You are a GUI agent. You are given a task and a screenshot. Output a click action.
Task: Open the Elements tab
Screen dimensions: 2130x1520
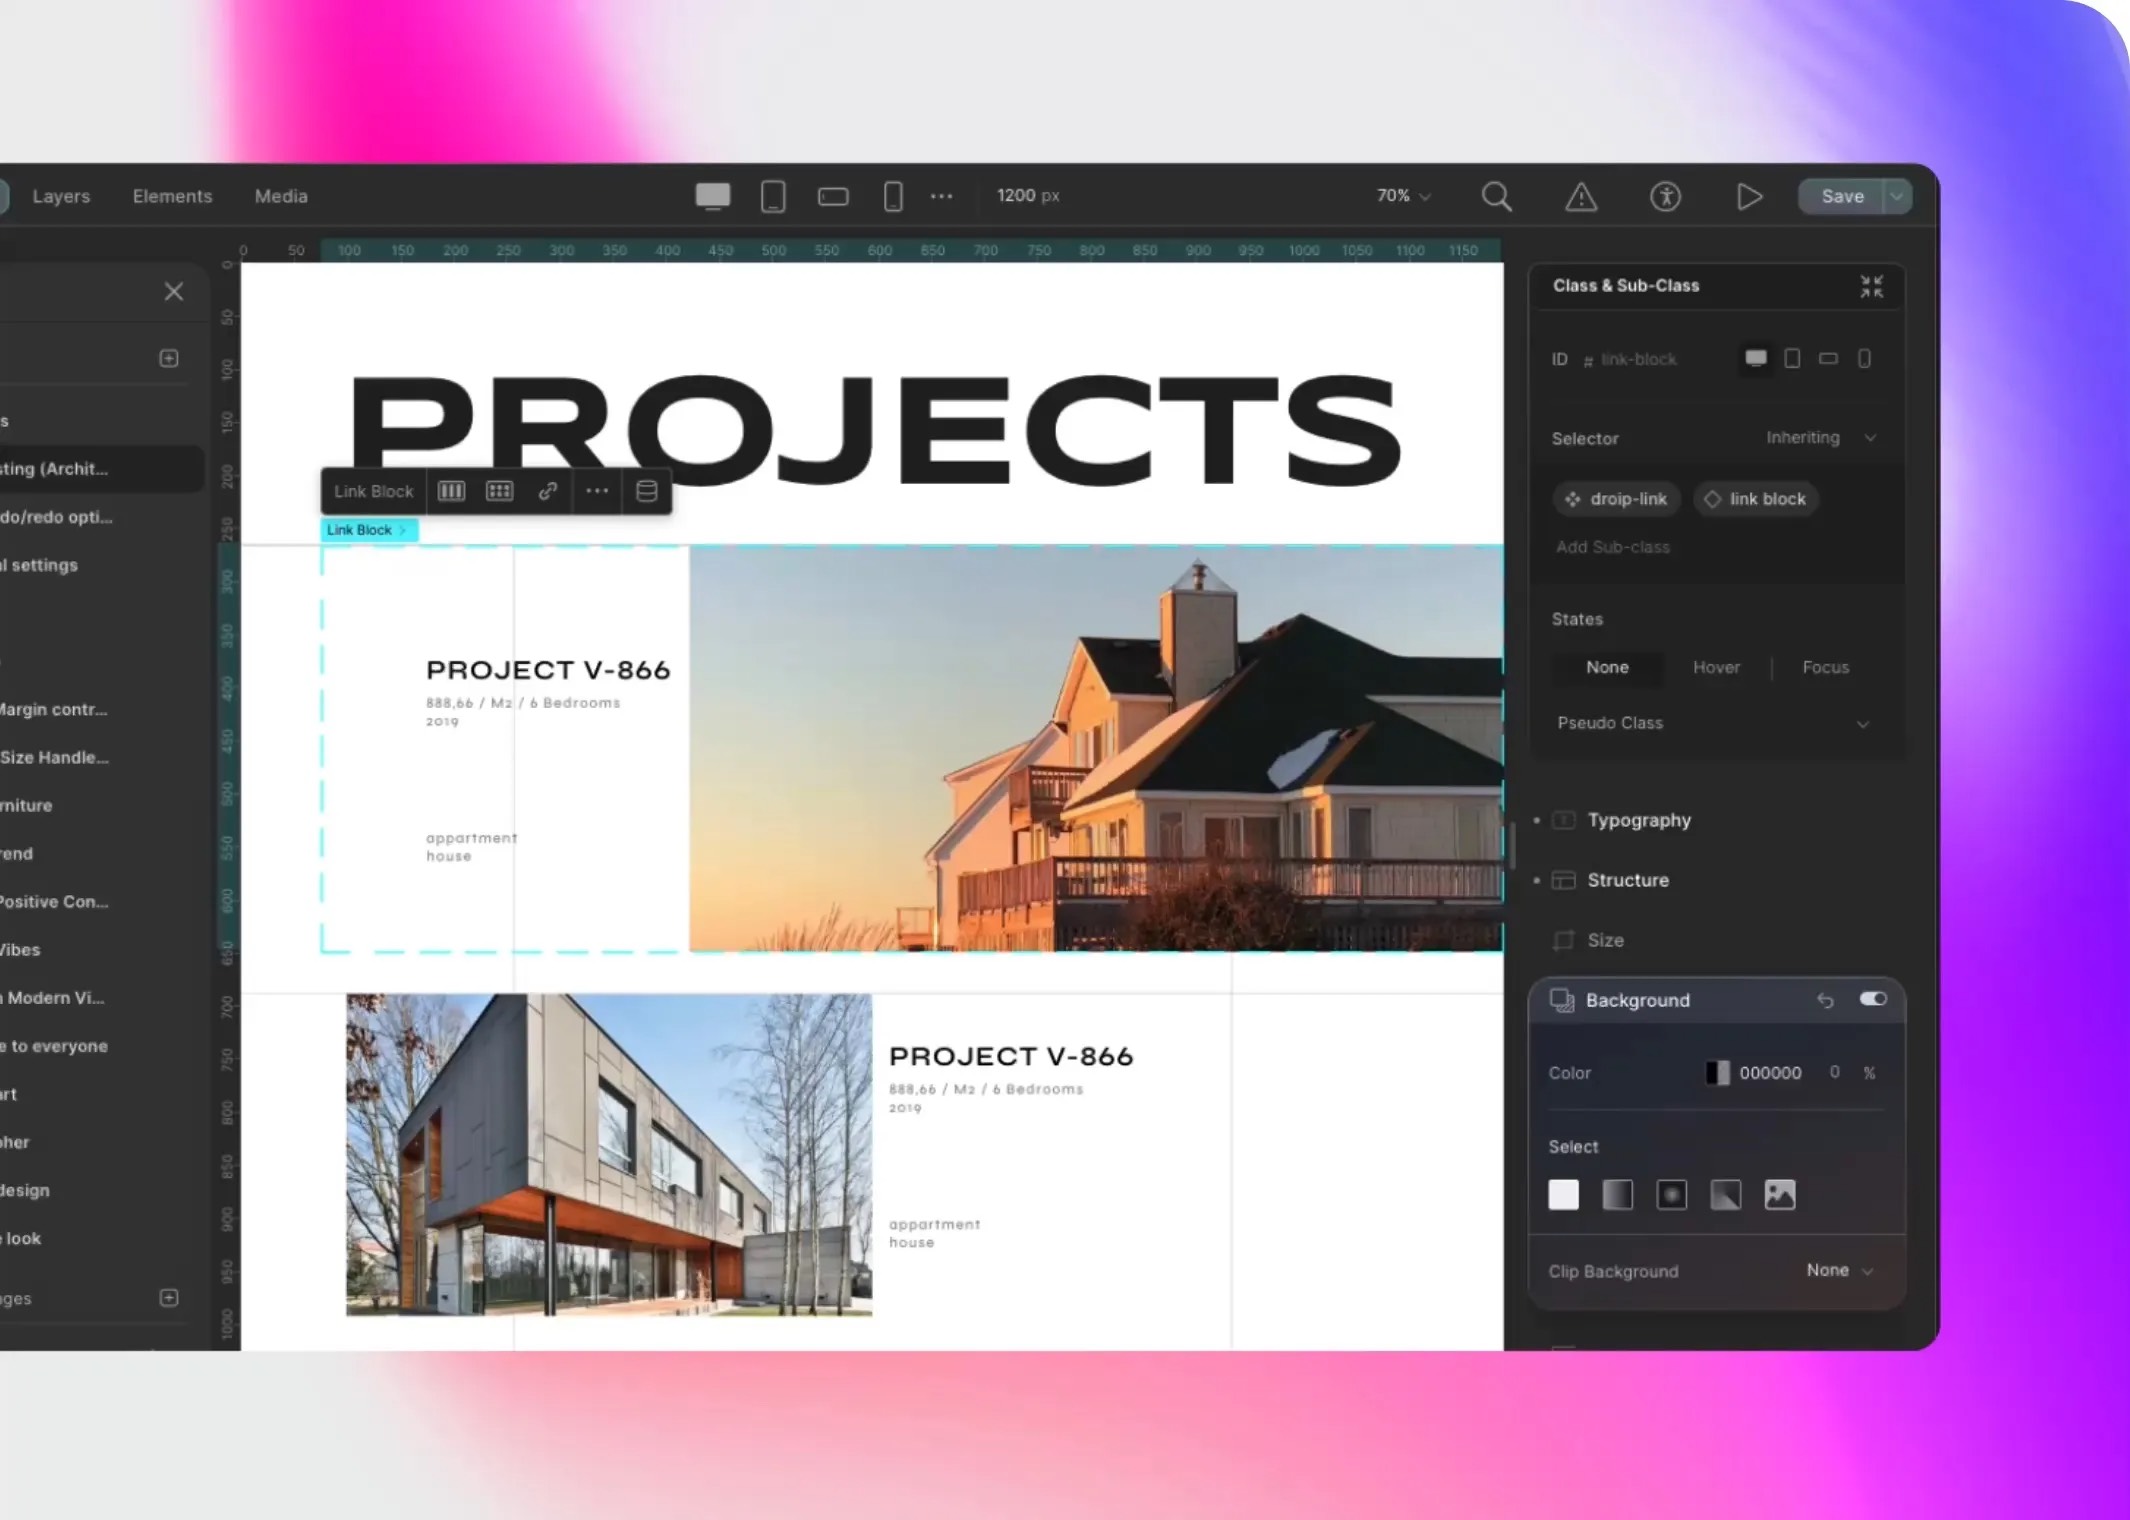(x=172, y=196)
